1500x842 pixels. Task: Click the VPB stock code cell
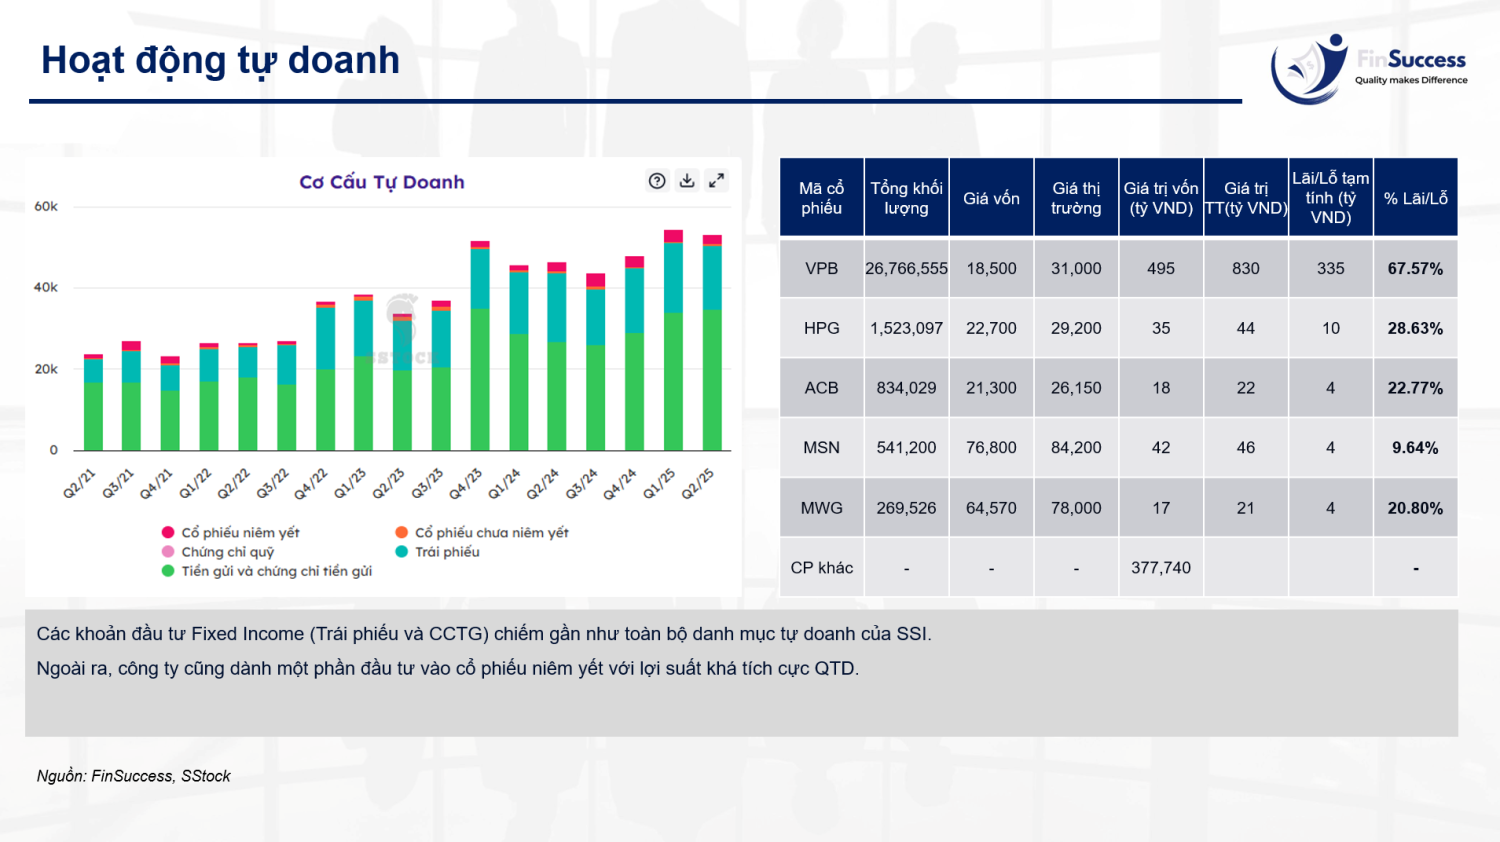coord(821,268)
